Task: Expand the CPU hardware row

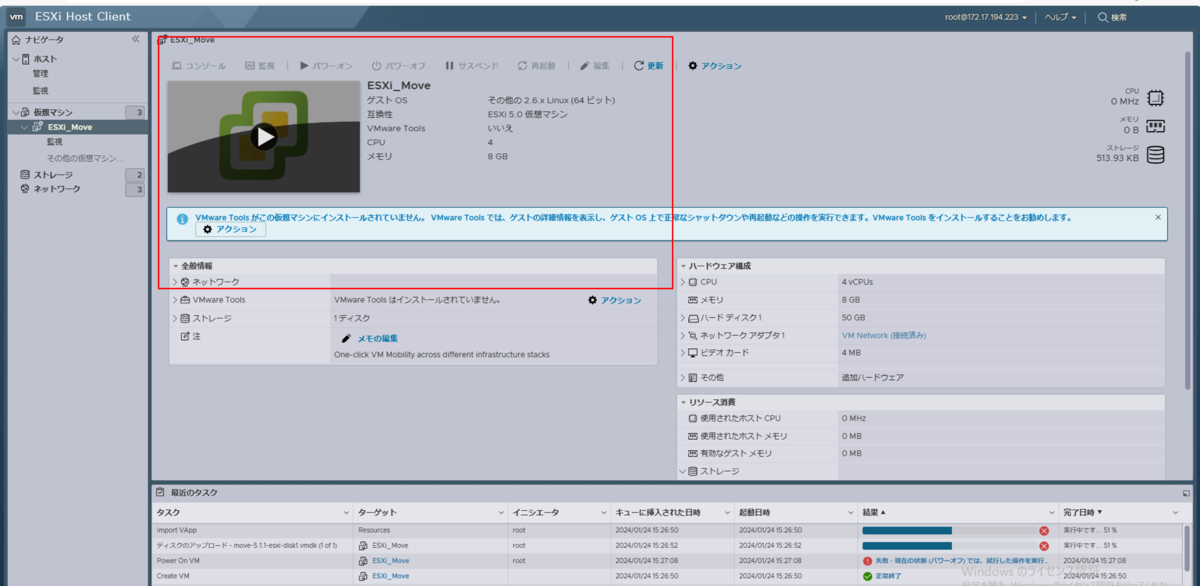Action: [682, 282]
